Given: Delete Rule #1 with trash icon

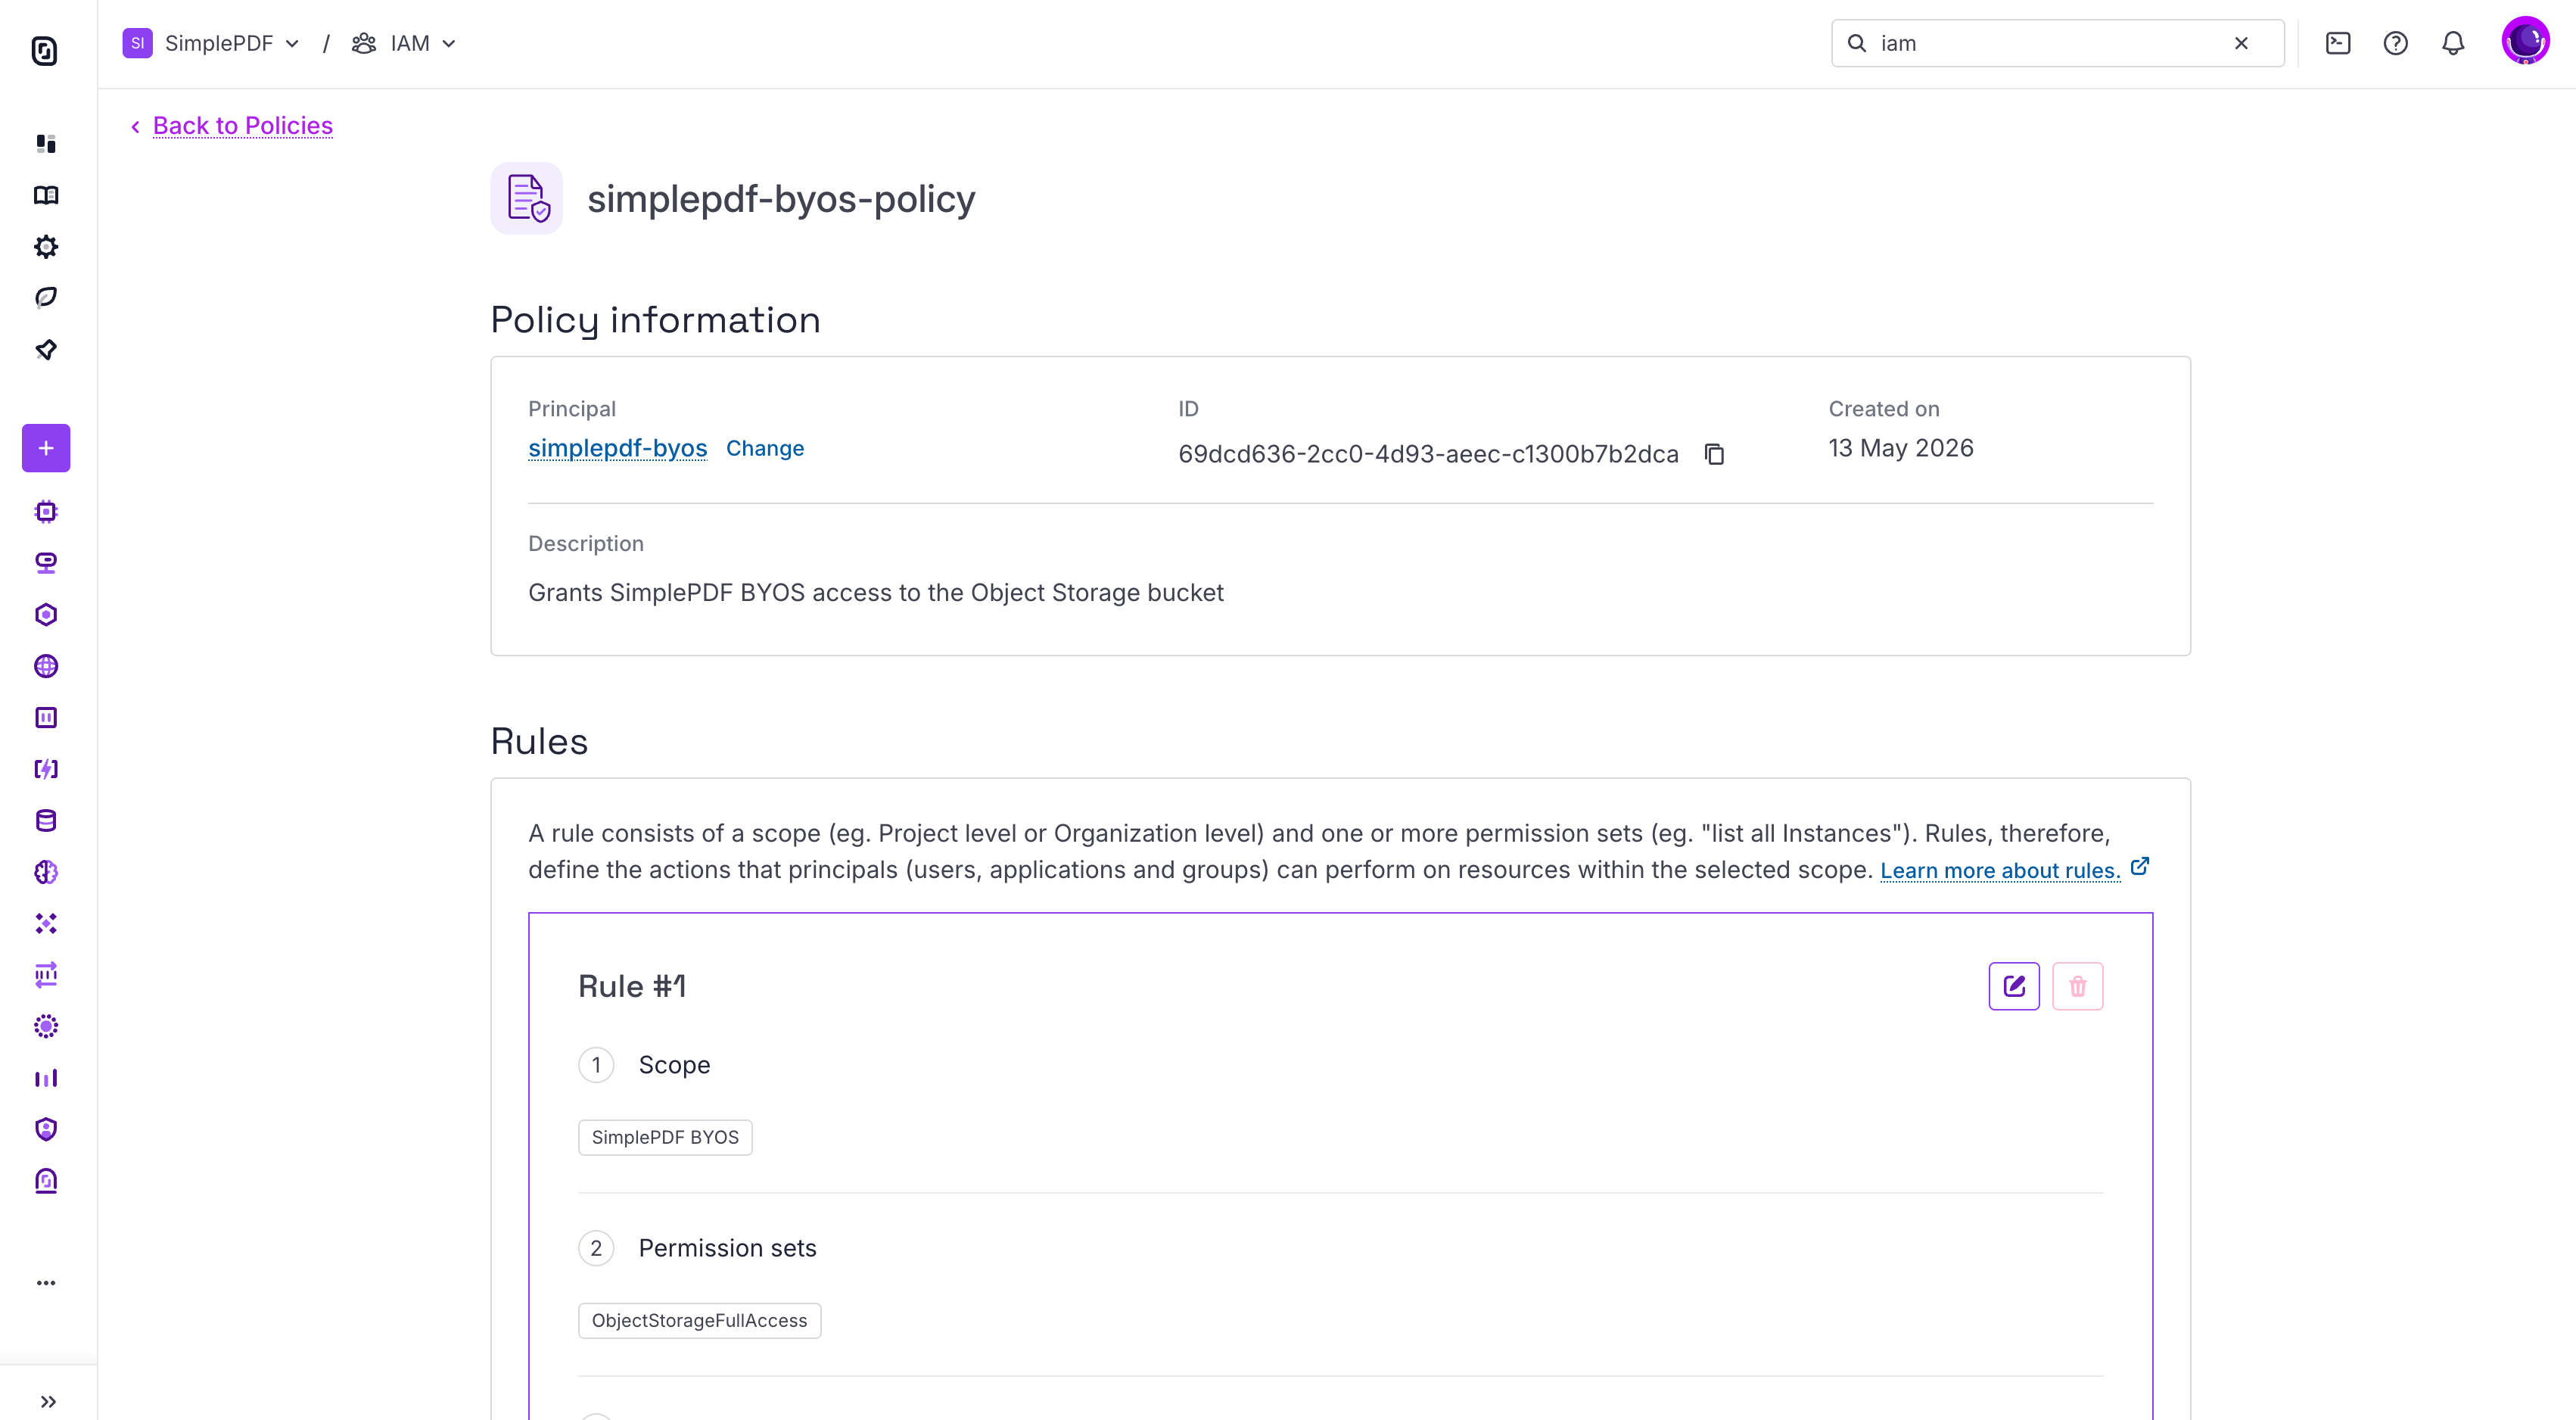Looking at the screenshot, I should click(2078, 986).
